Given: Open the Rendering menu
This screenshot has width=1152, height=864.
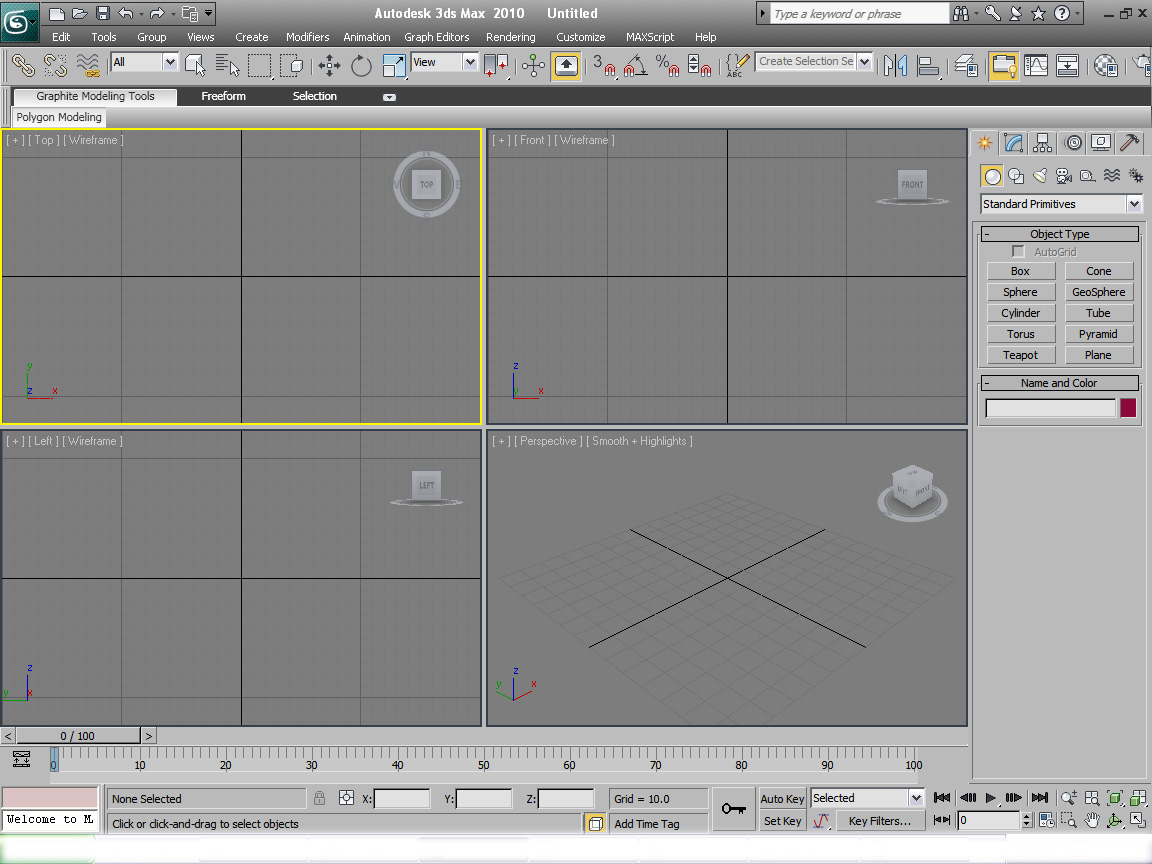Looking at the screenshot, I should pos(511,37).
